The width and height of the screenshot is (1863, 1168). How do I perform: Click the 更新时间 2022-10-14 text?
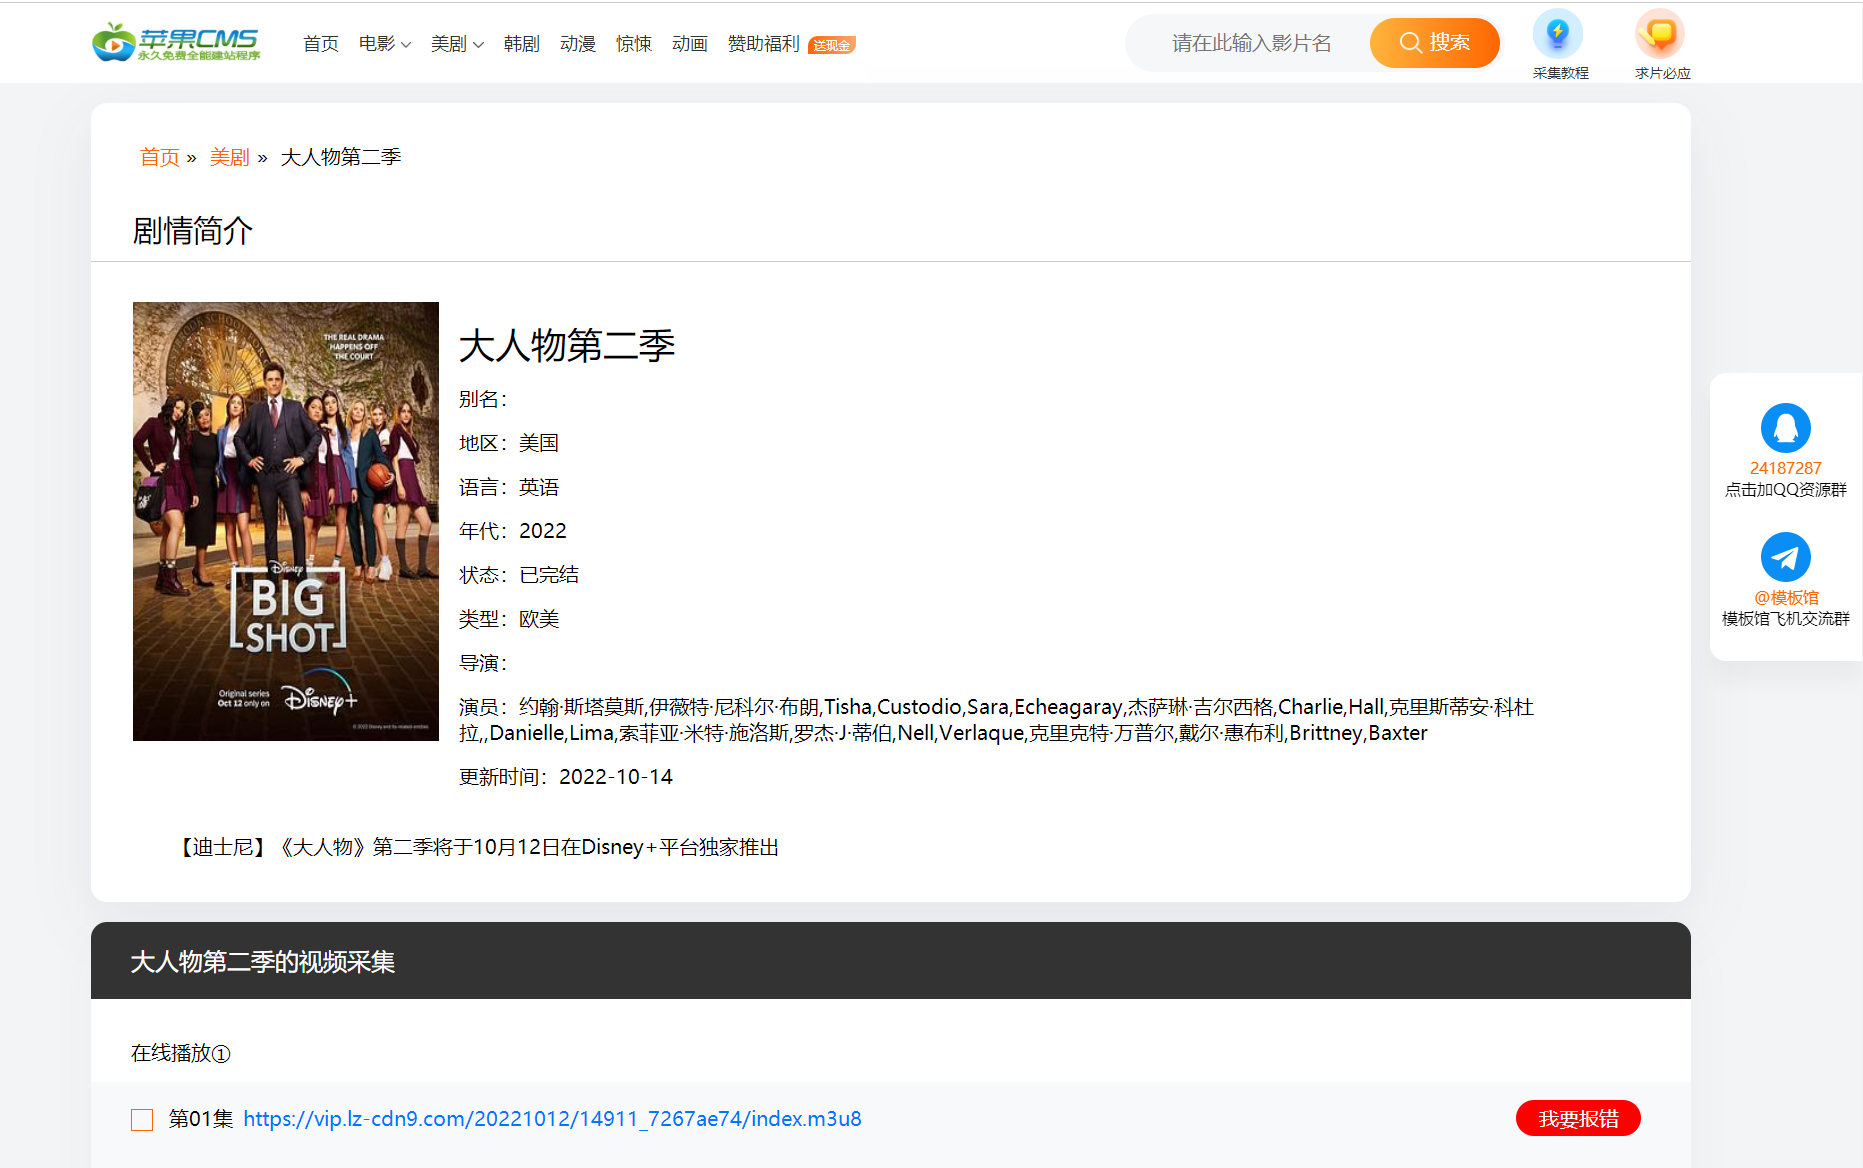566,777
